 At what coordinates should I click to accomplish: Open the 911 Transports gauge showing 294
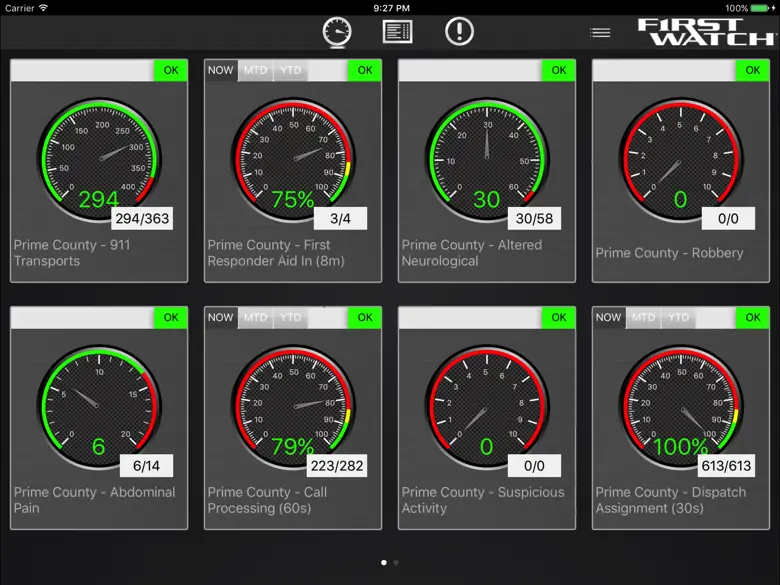click(x=99, y=160)
